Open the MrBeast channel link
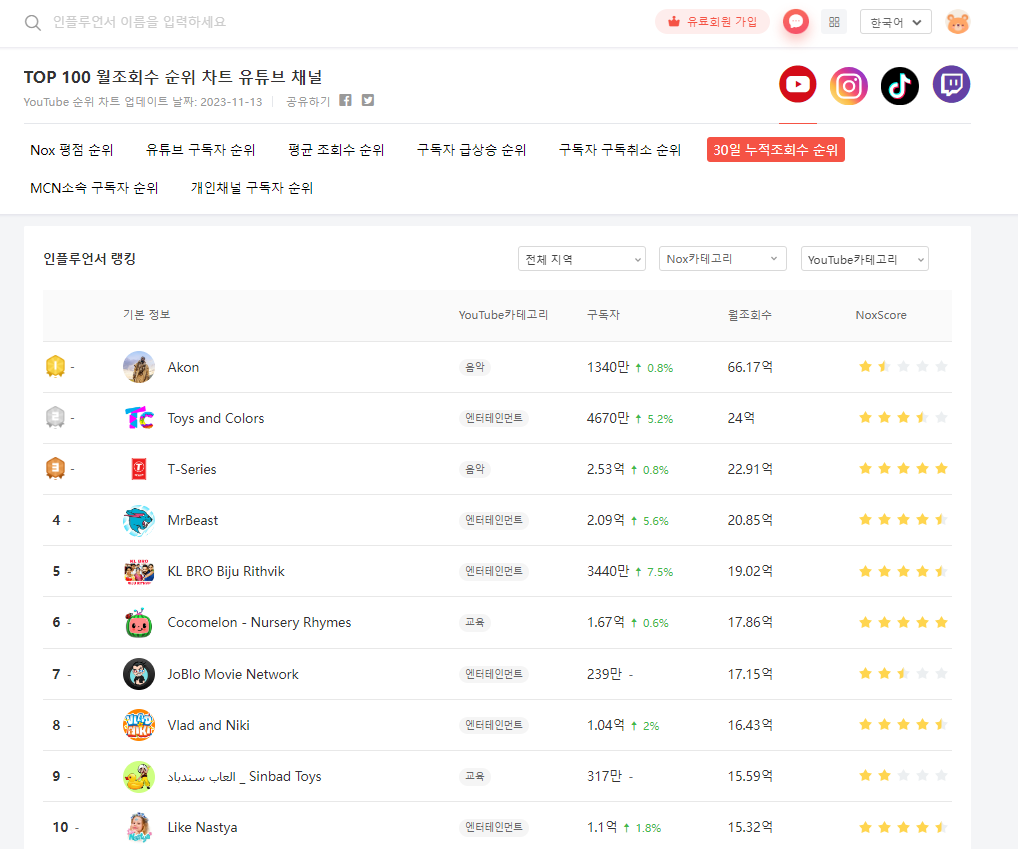The width and height of the screenshot is (1018, 849). pyautogui.click(x=193, y=521)
